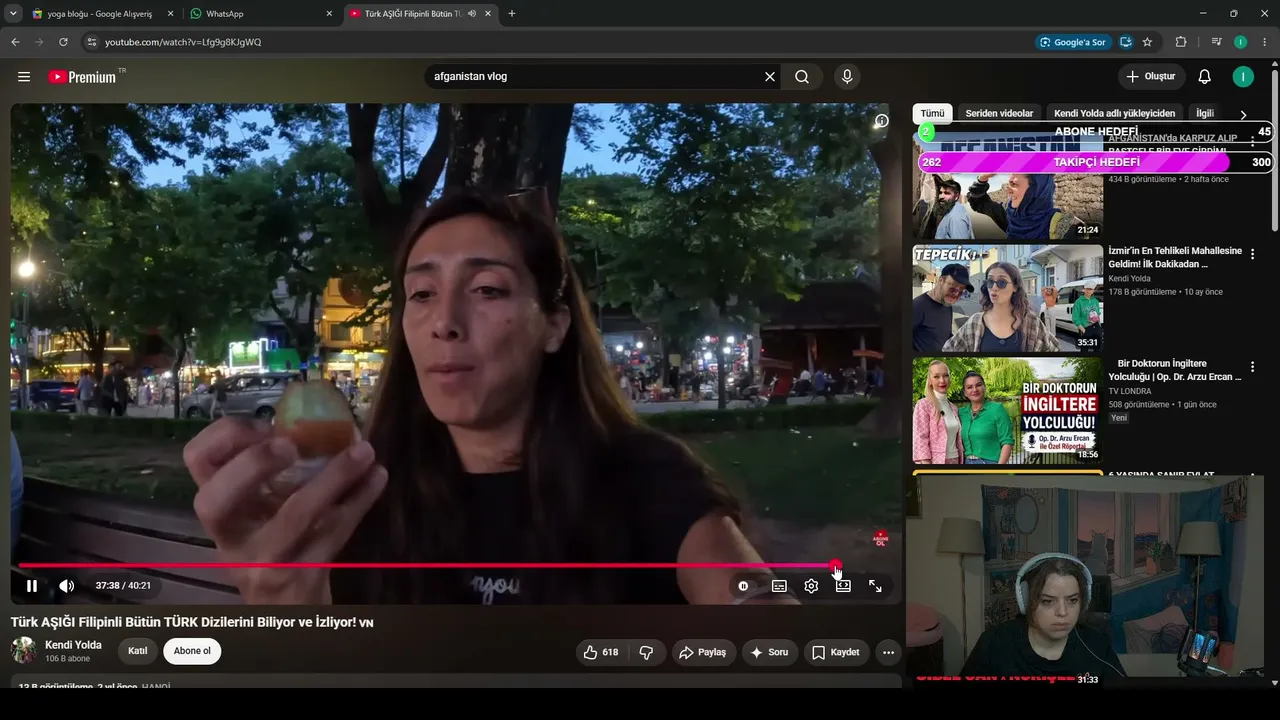This screenshot has width=1280, height=720.
Task: Show more filter chips with the arrow
Action: coord(1243,115)
